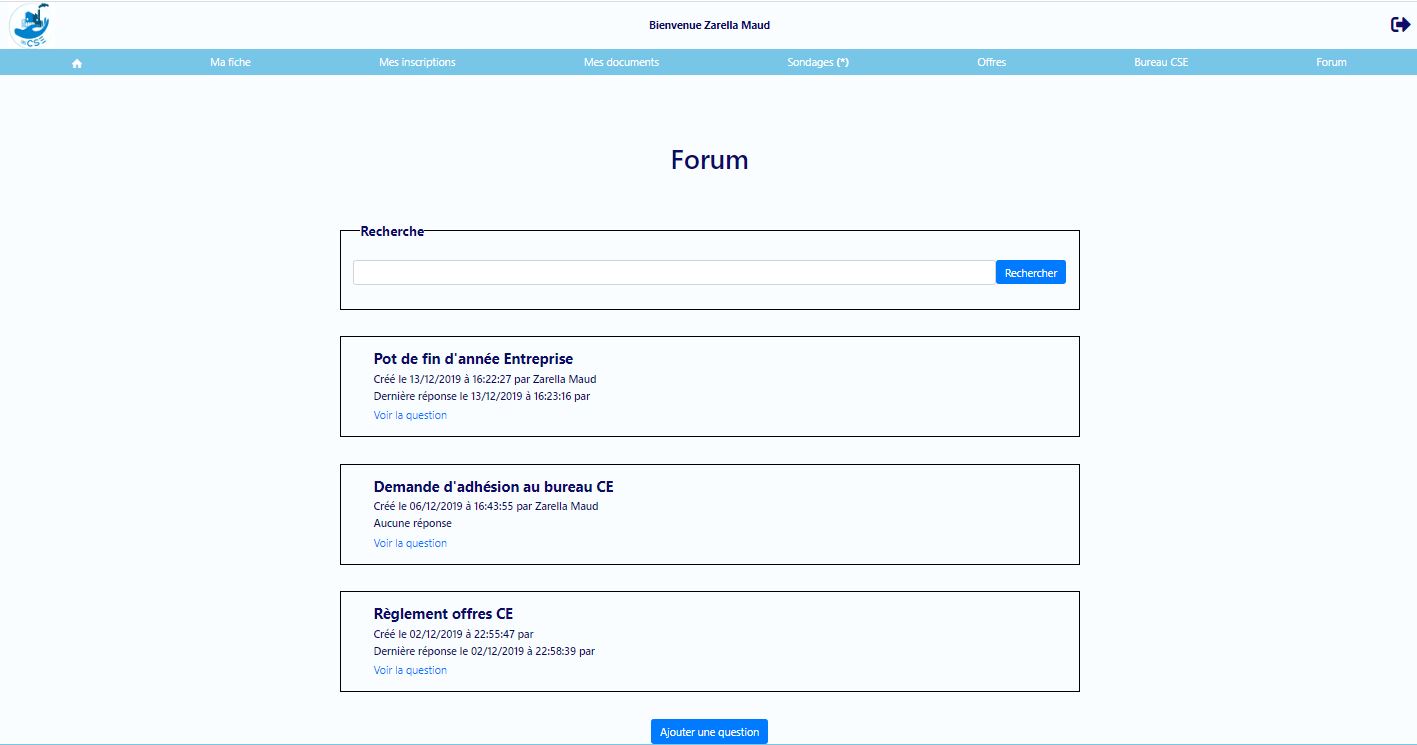The height and width of the screenshot is (745, 1417).
Task: View question for Pot de fin d'année
Action: point(410,415)
